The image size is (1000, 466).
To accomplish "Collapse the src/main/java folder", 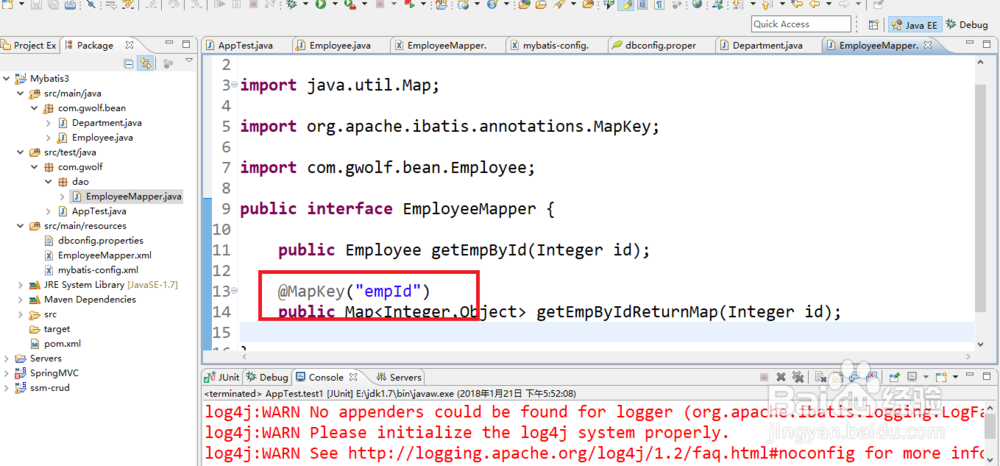I will point(20,93).
